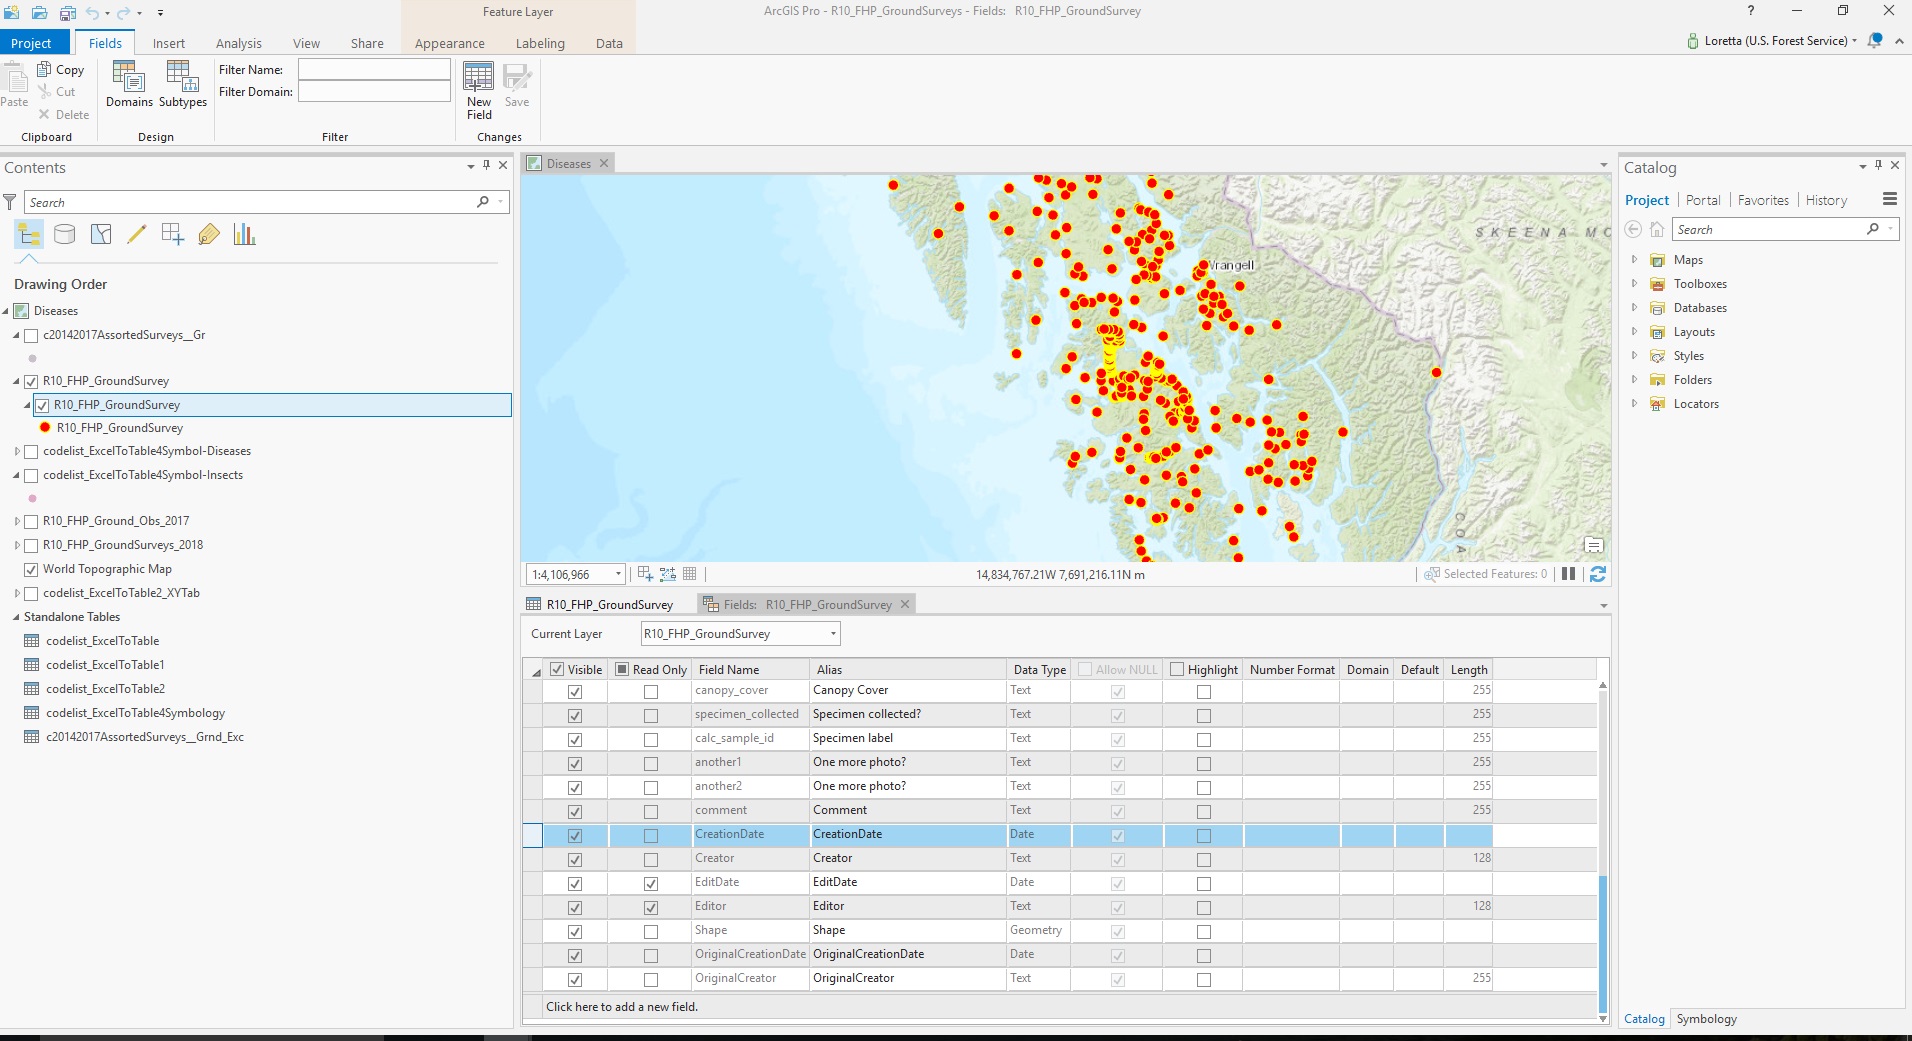Pause map drawing
This screenshot has height=1041, width=1912.
(1569, 574)
